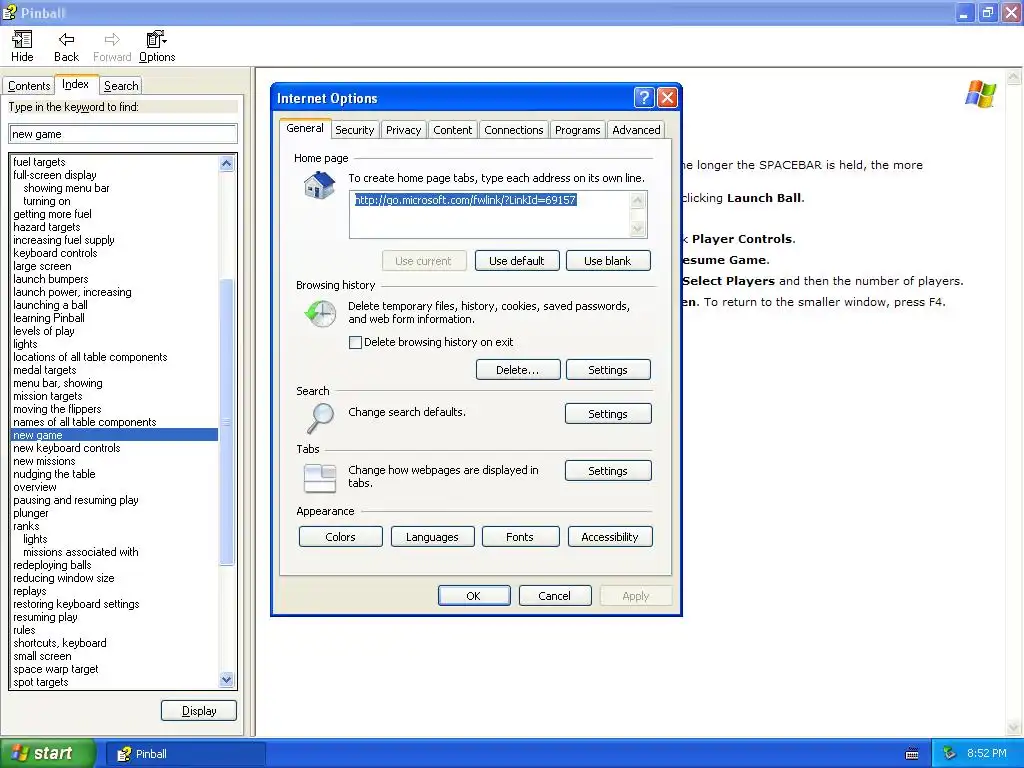Screen dimensions: 1024x768
Task: Switch to the Security tab
Action: 355,130
